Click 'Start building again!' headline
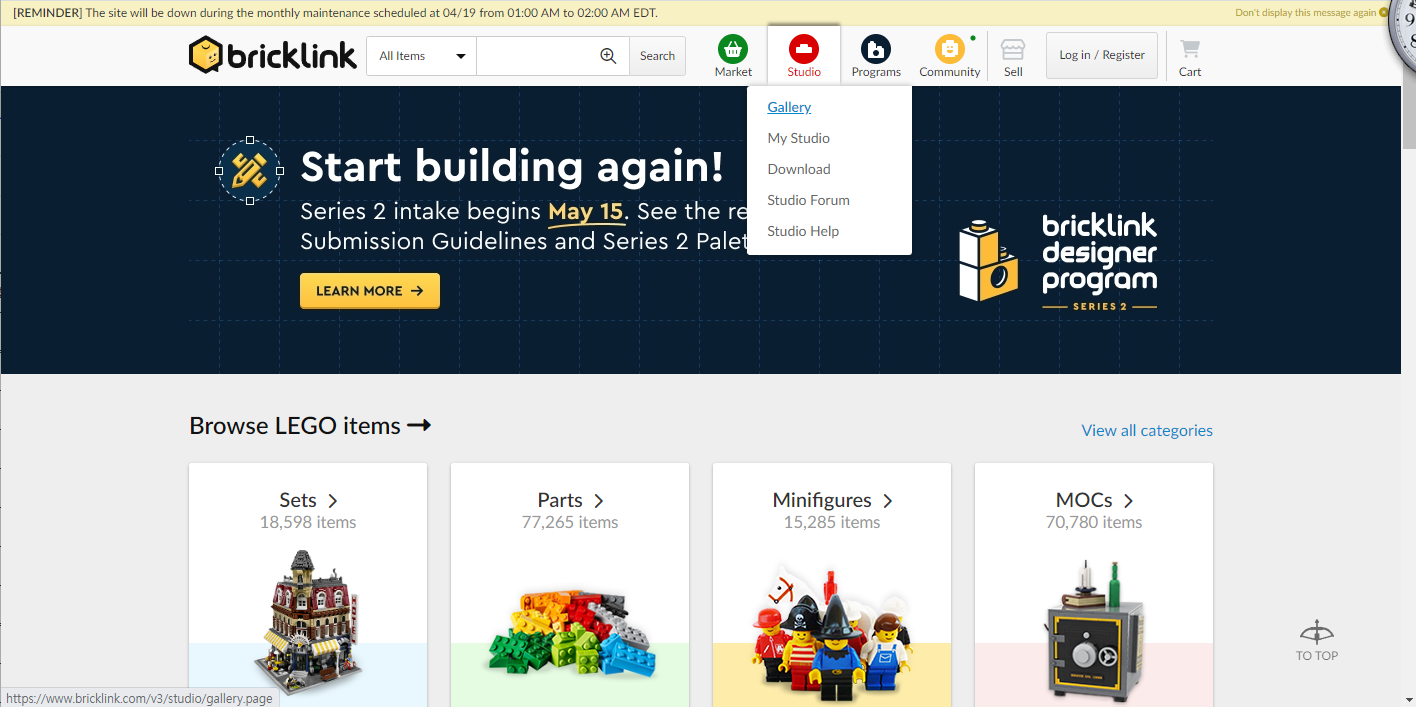 tap(512, 167)
